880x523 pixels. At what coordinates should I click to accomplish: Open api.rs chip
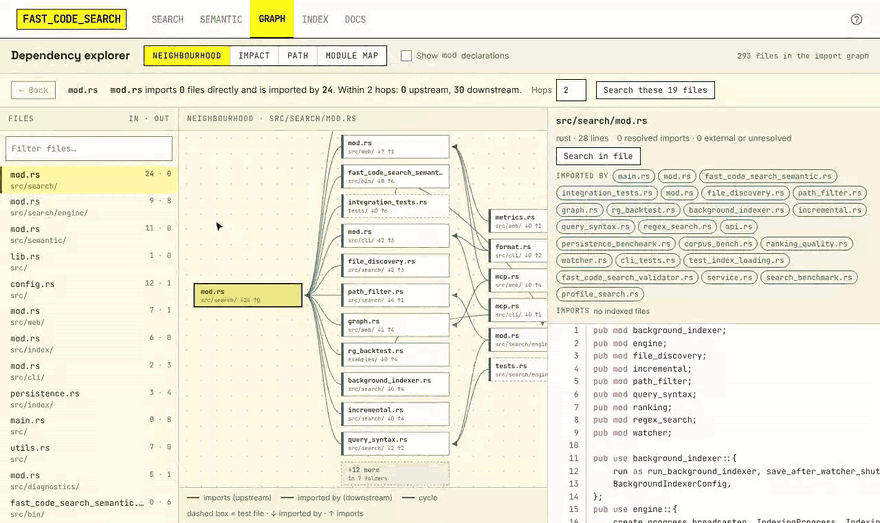pos(738,227)
